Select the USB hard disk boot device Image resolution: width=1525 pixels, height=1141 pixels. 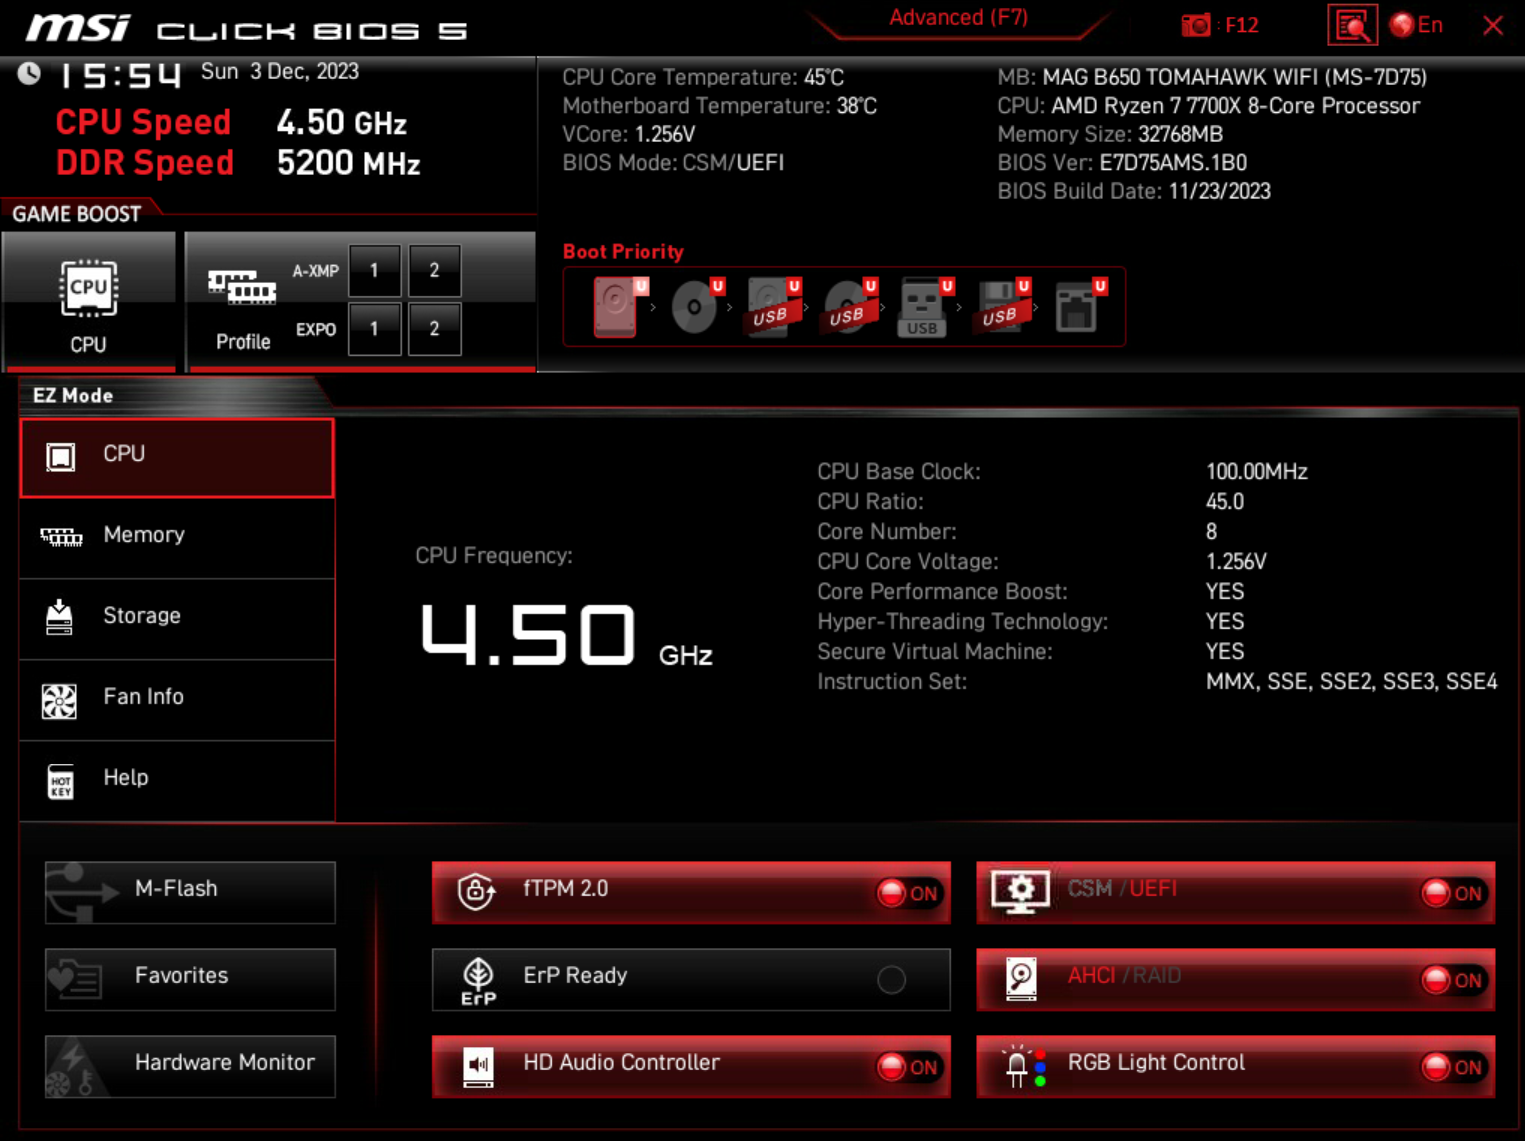click(x=773, y=307)
